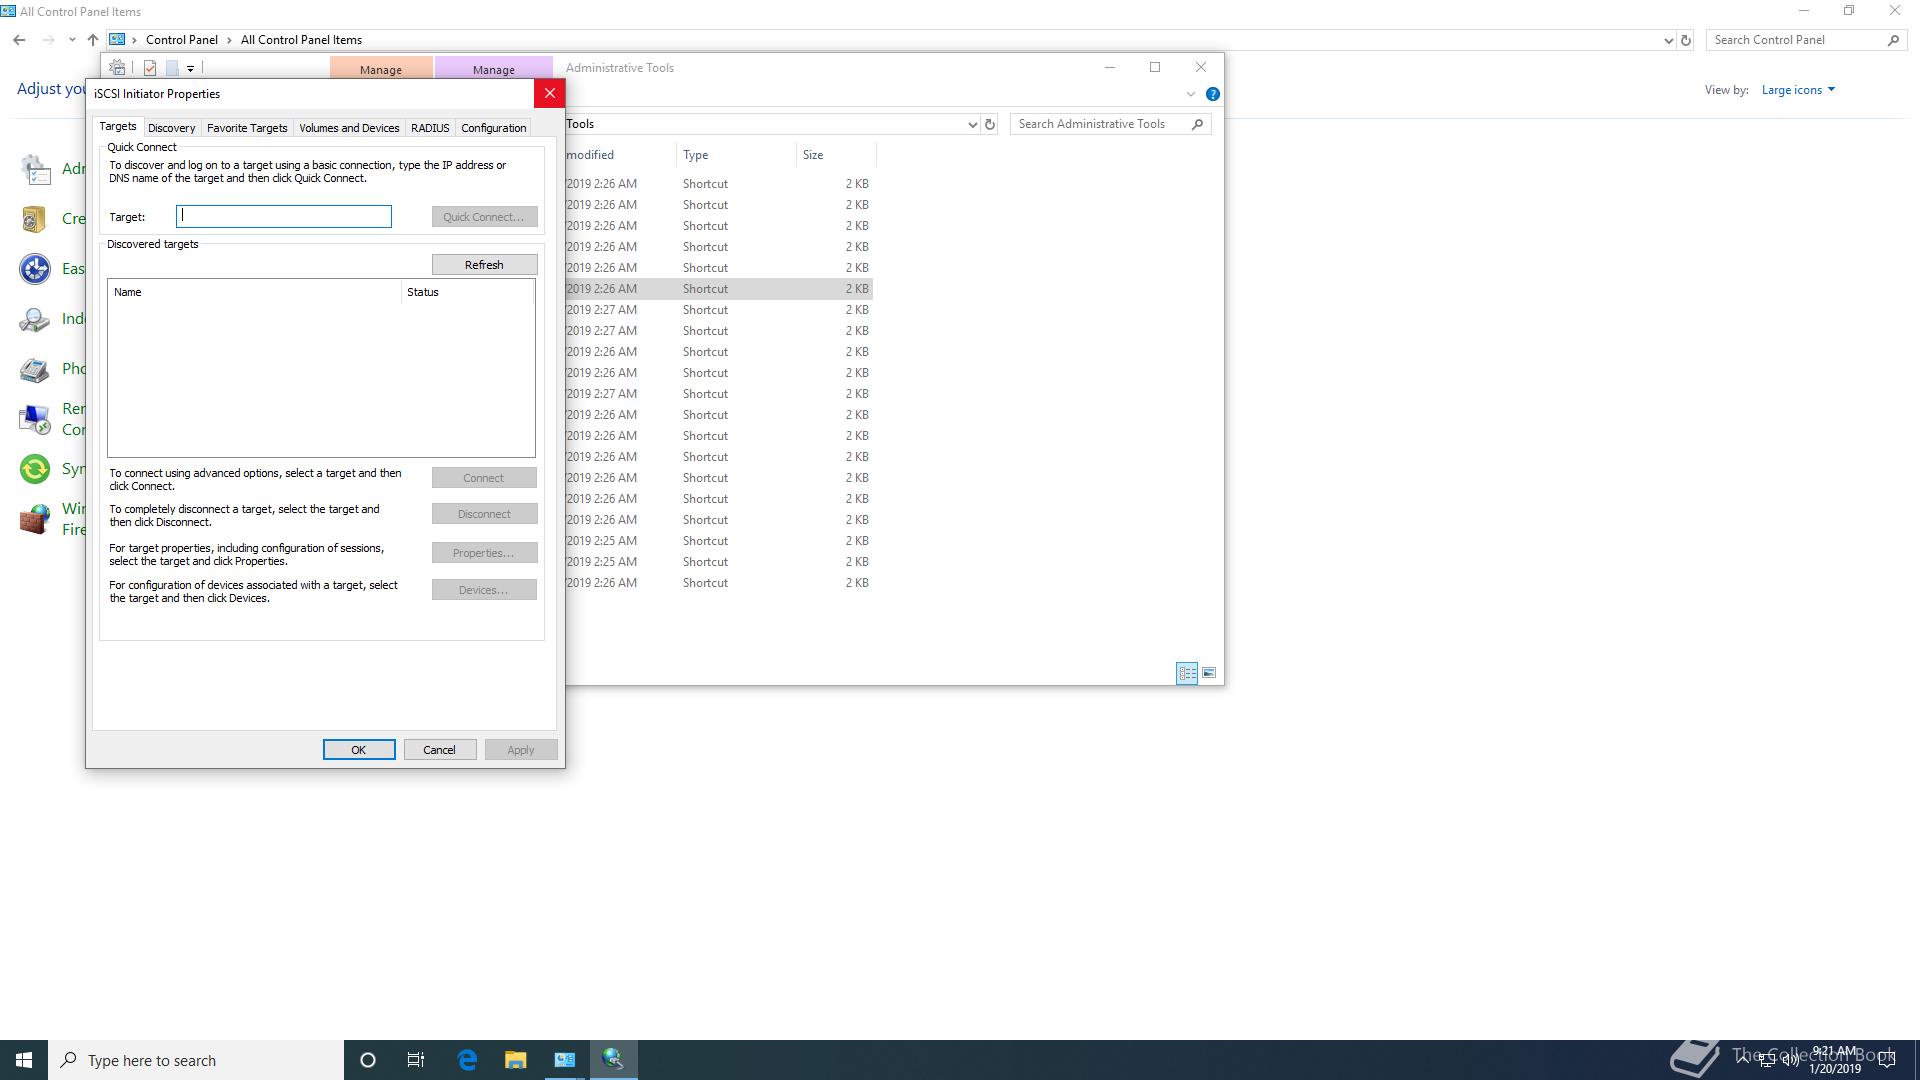
Task: Go to the Configuration tab
Action: pyautogui.click(x=493, y=128)
